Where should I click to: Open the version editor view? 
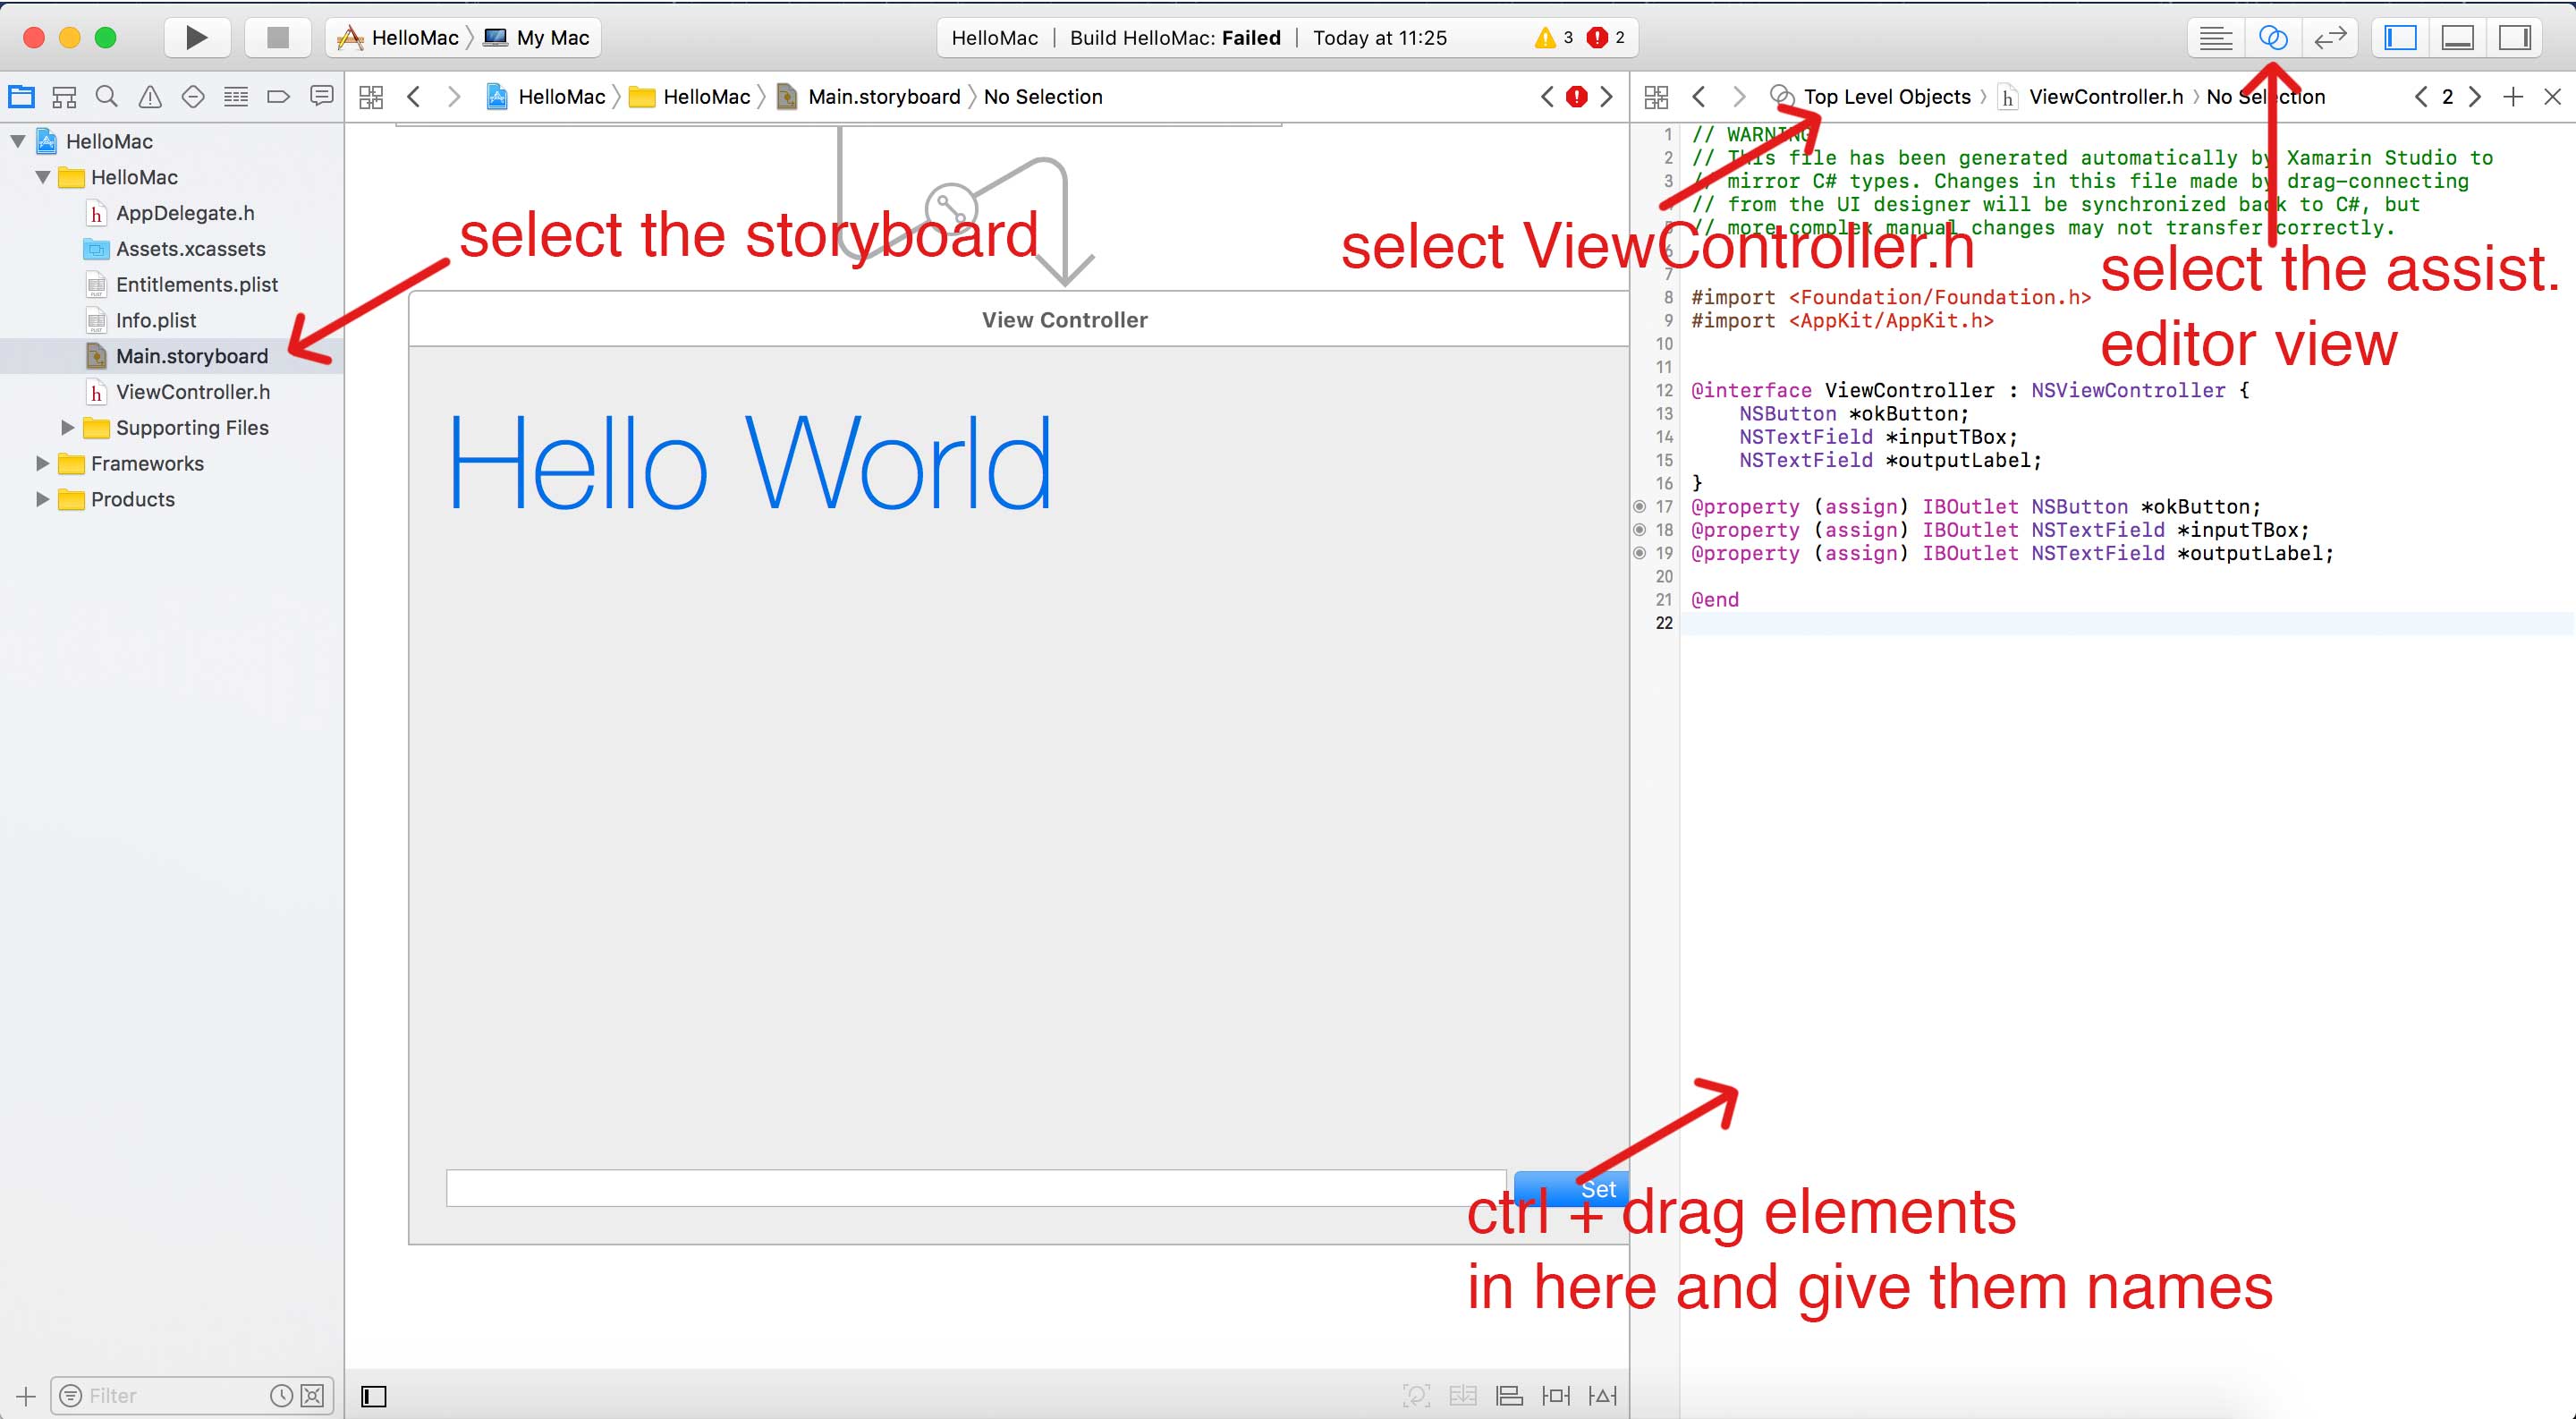[2330, 38]
